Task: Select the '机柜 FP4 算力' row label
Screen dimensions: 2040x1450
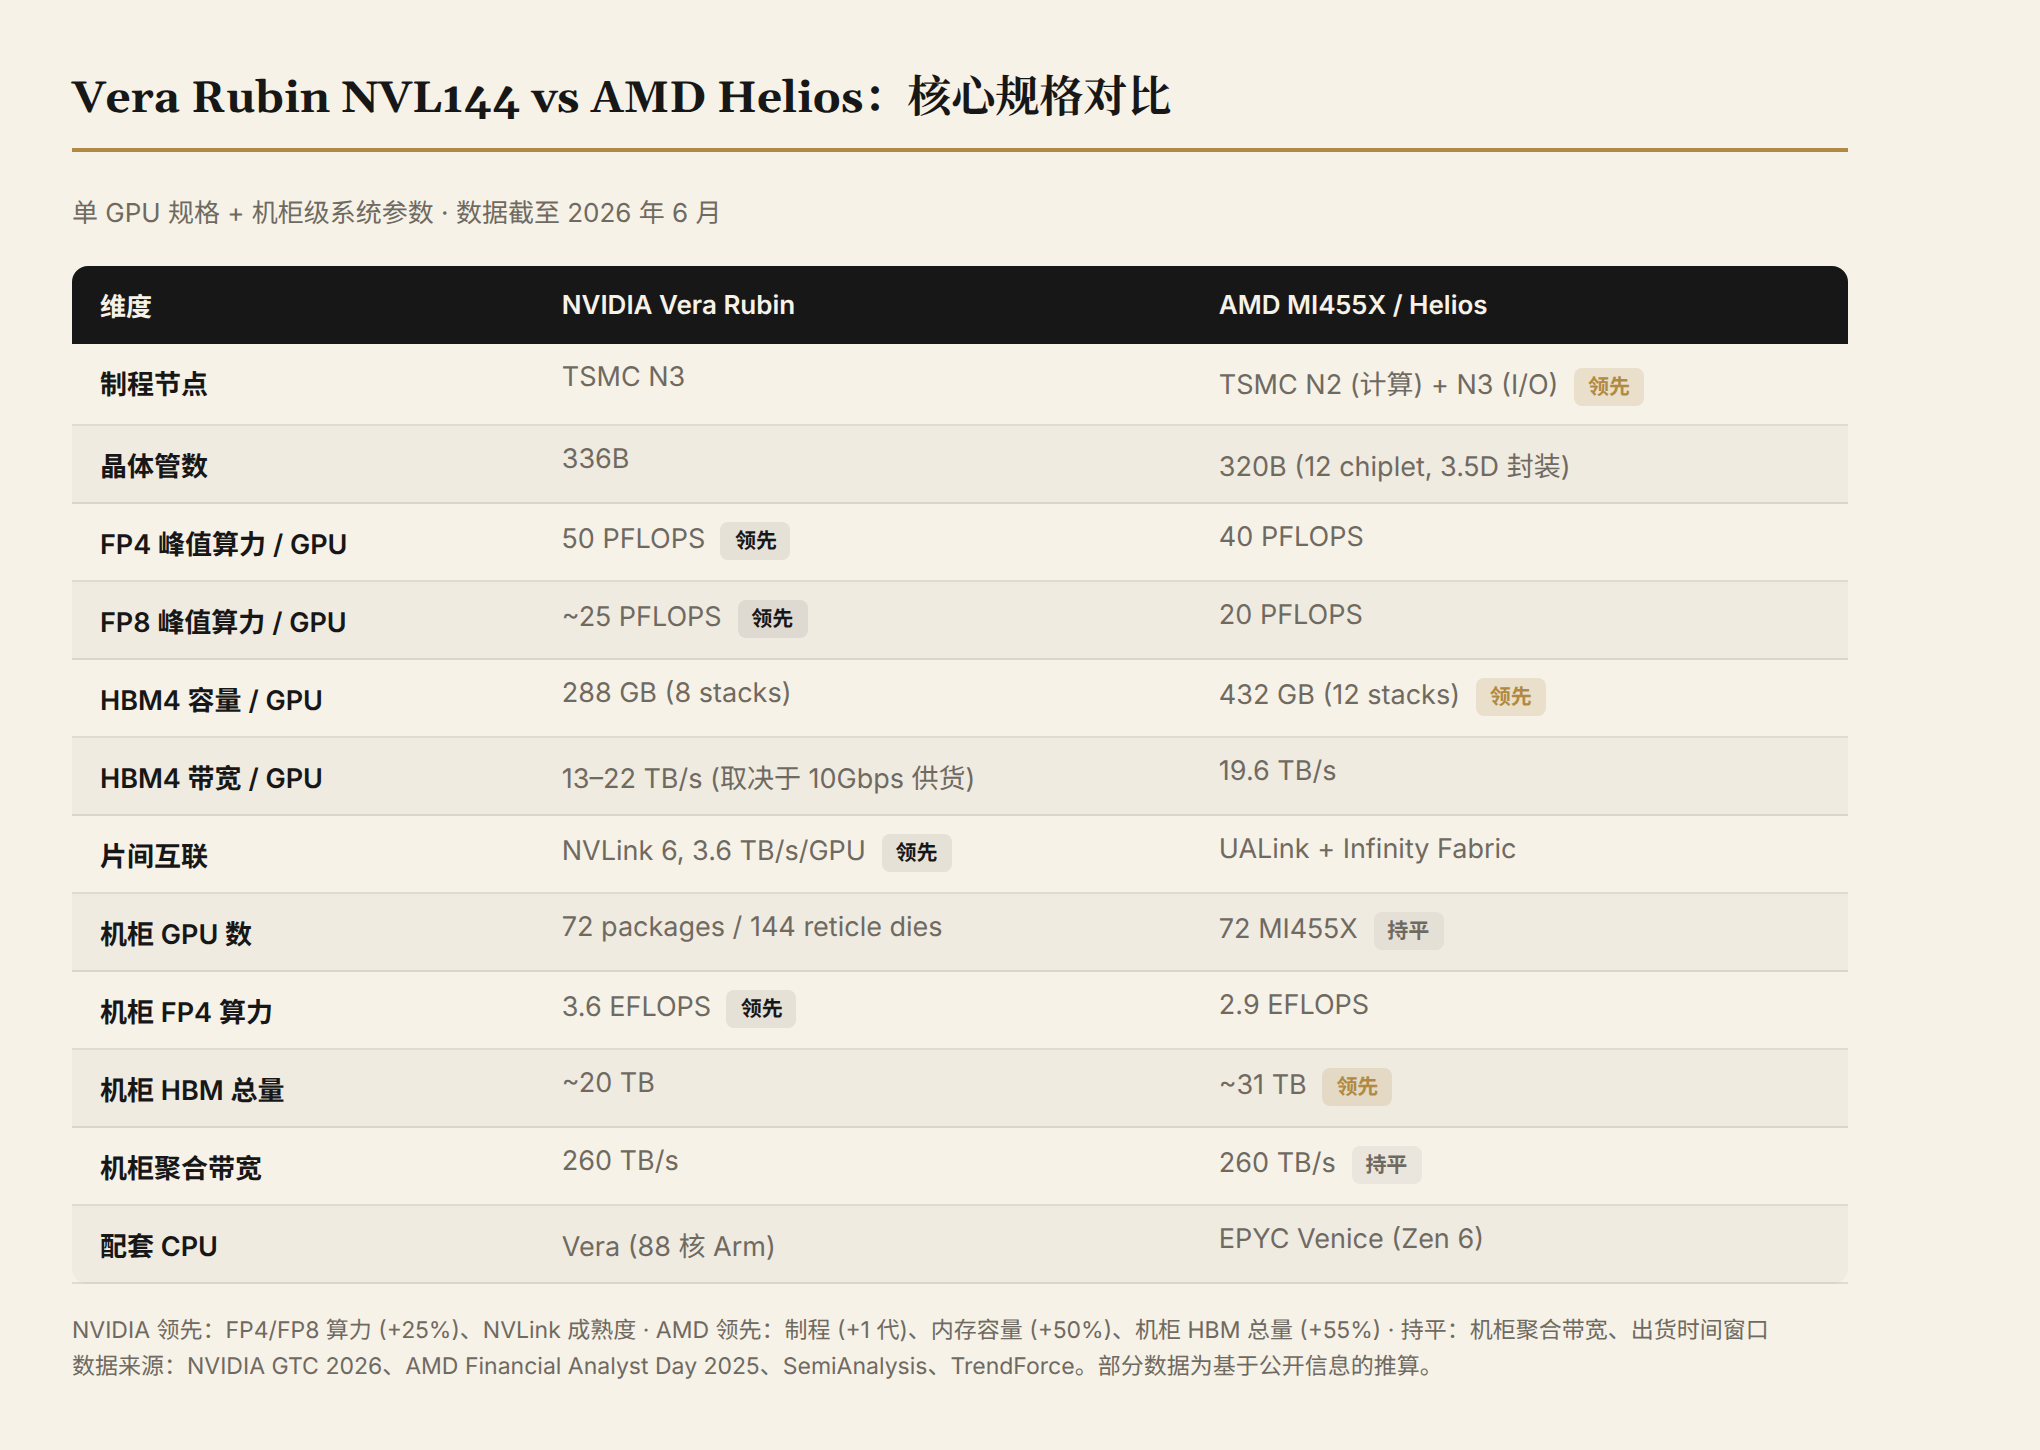Action: tap(186, 1012)
